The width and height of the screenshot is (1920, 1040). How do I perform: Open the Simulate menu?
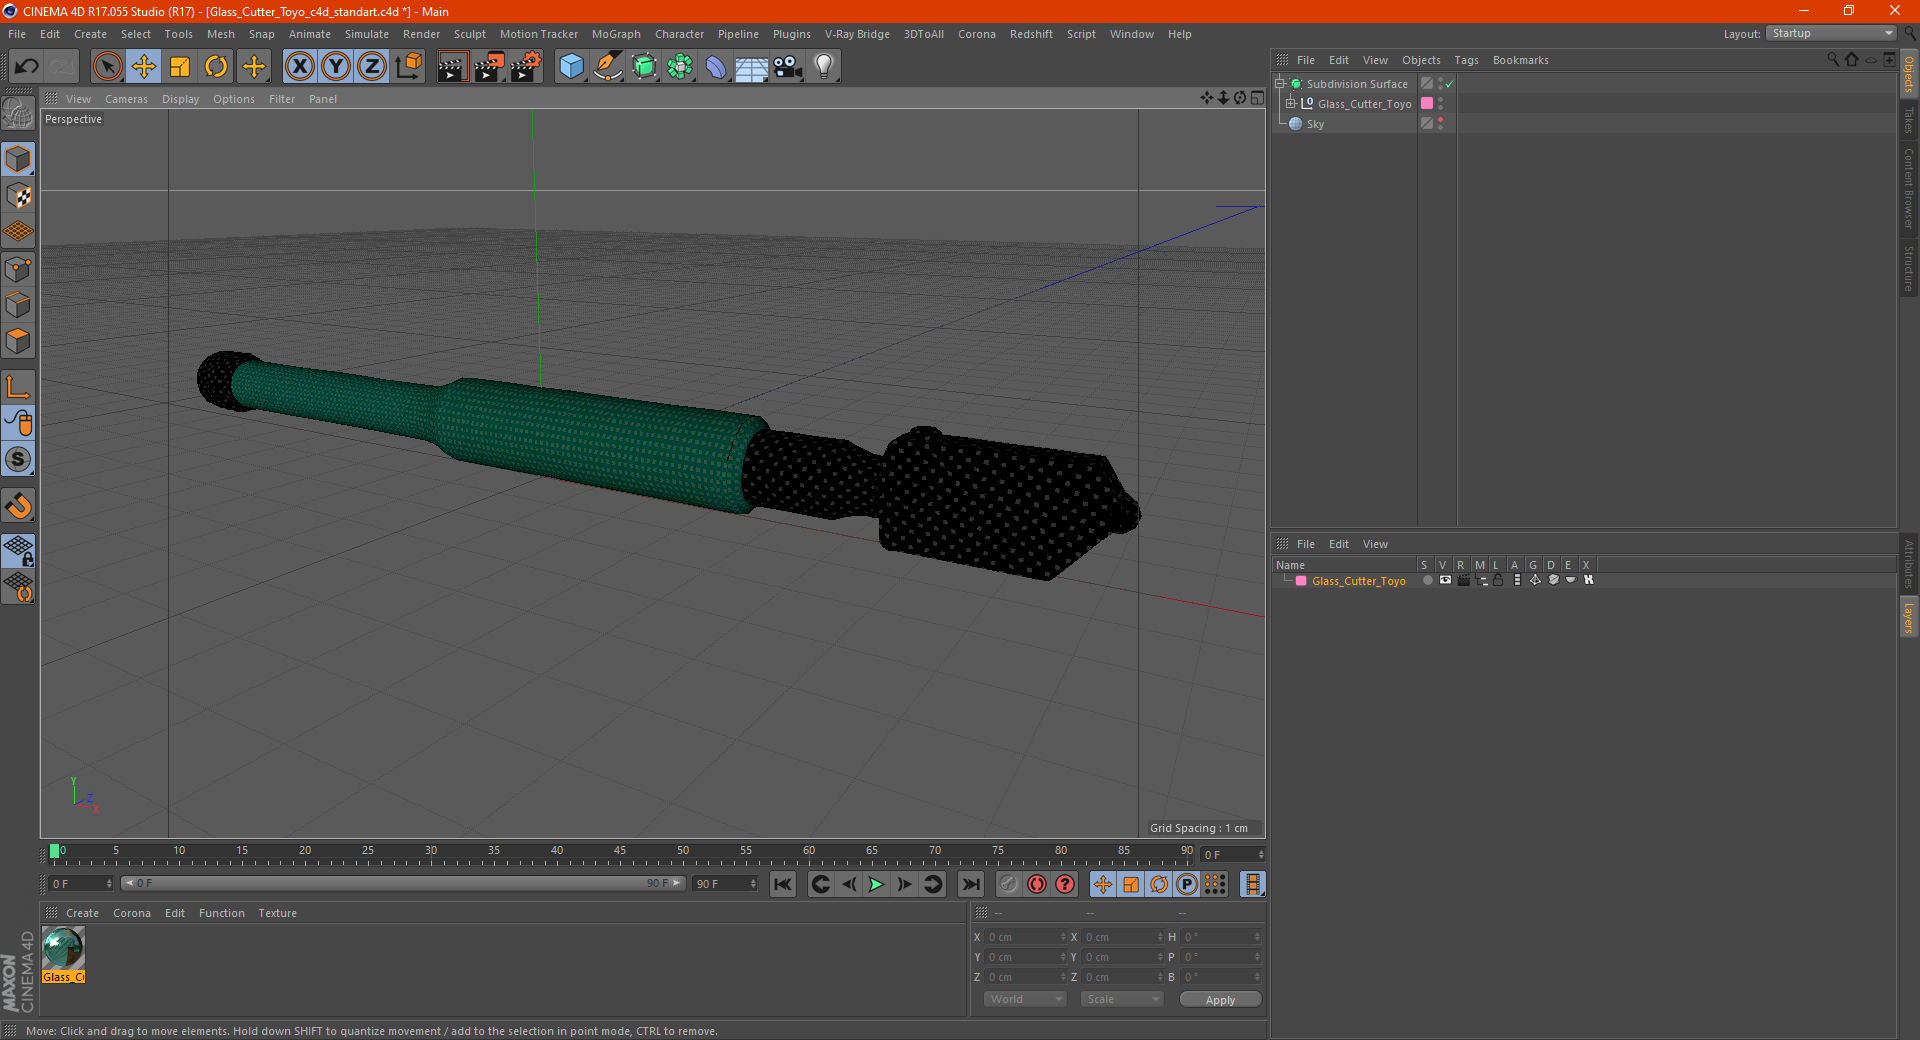[367, 34]
